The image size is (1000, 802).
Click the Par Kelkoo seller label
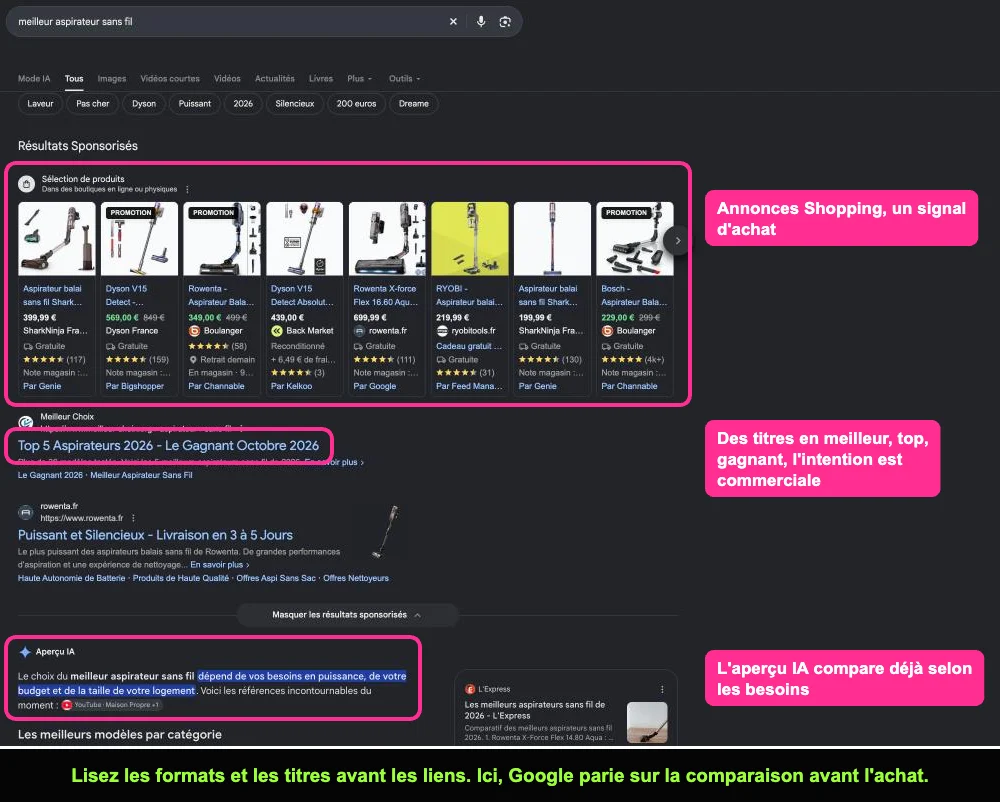(291, 386)
